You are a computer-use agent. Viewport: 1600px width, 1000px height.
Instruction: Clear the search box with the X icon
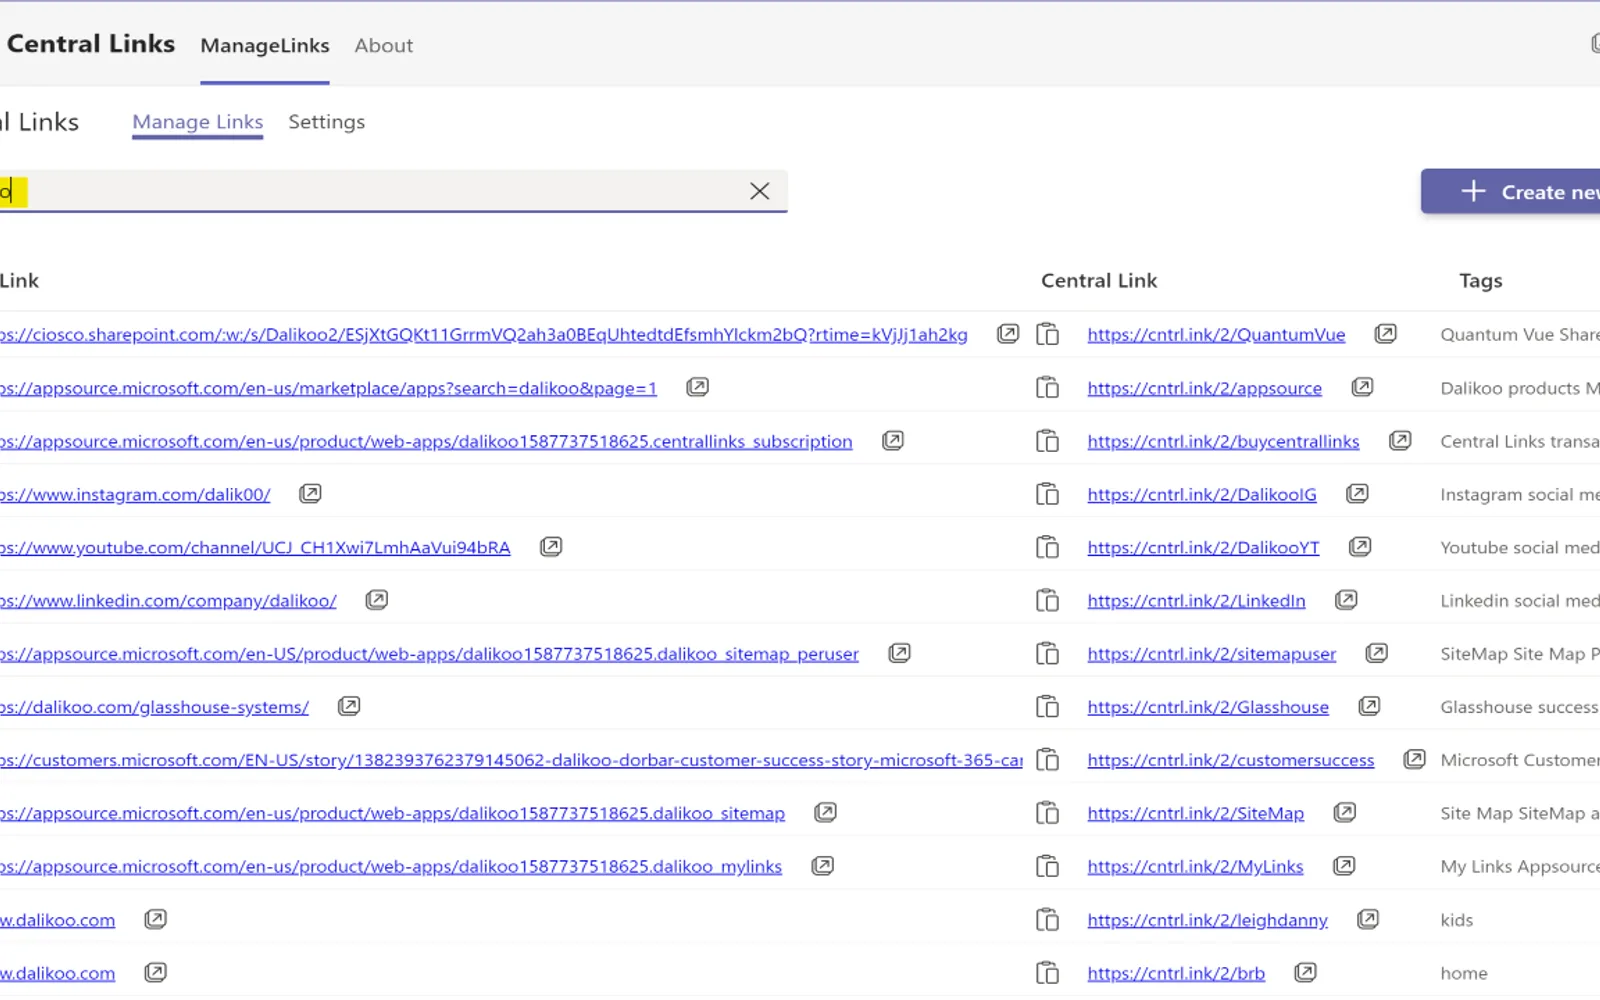(x=760, y=191)
